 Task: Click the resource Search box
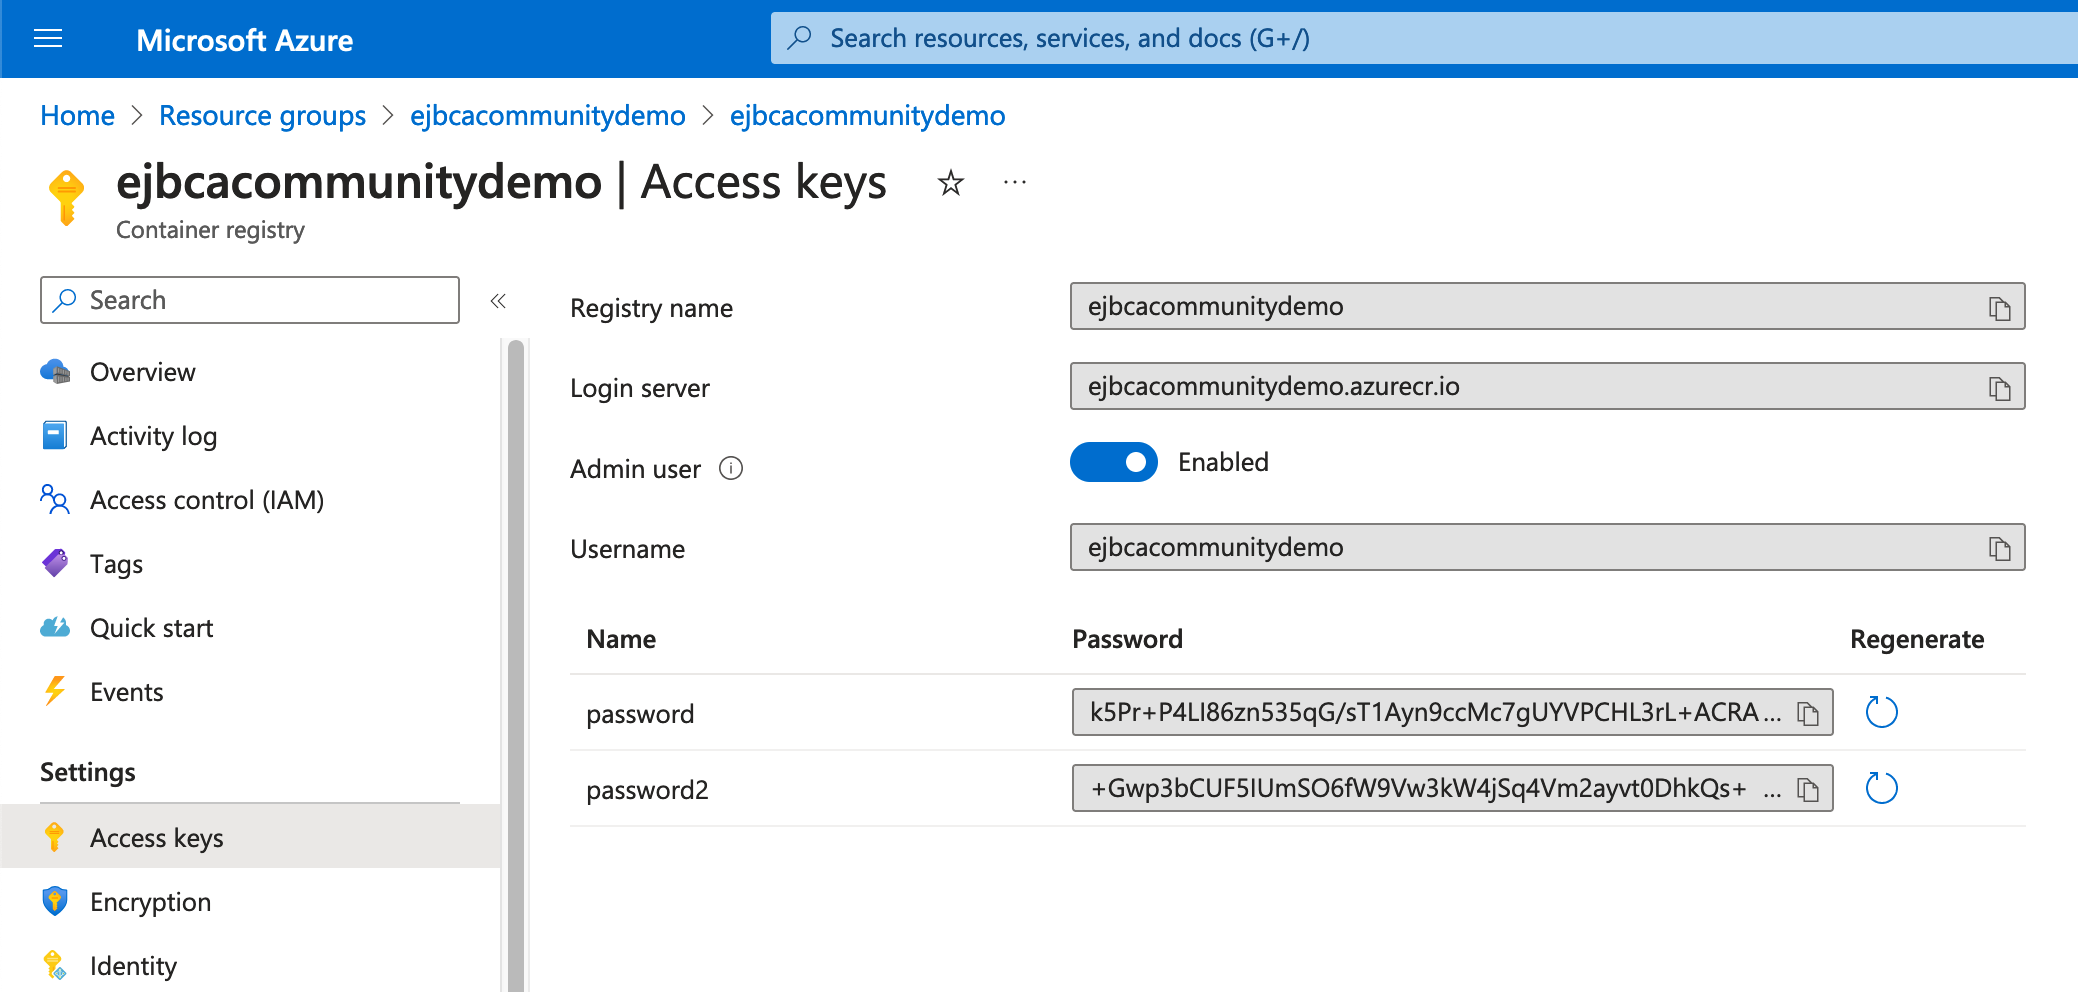click(248, 300)
